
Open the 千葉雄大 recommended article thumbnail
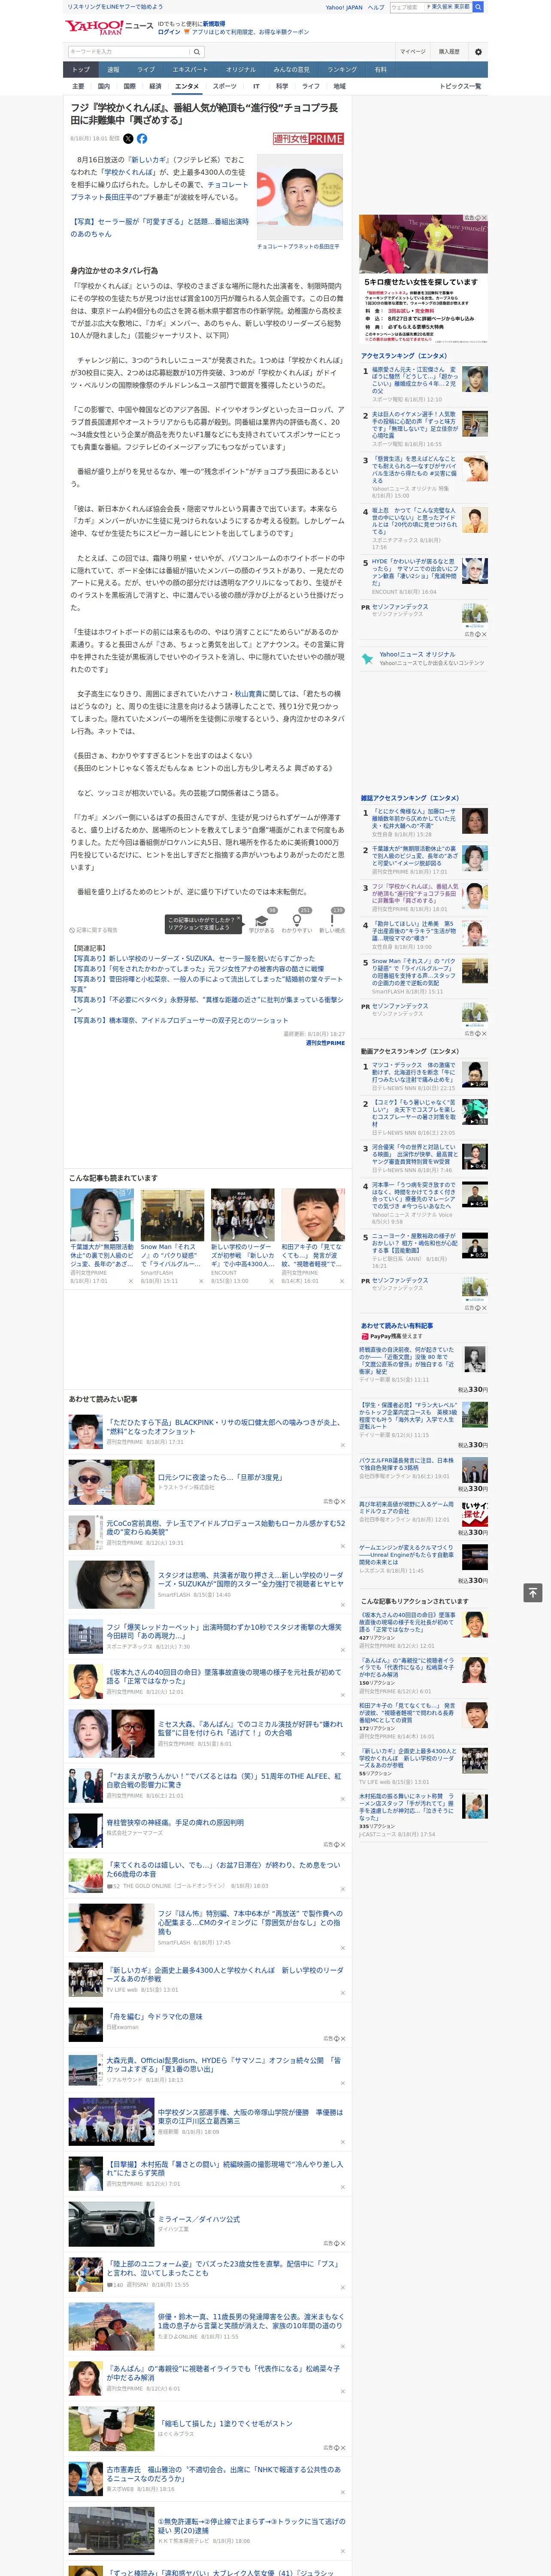click(x=102, y=1215)
